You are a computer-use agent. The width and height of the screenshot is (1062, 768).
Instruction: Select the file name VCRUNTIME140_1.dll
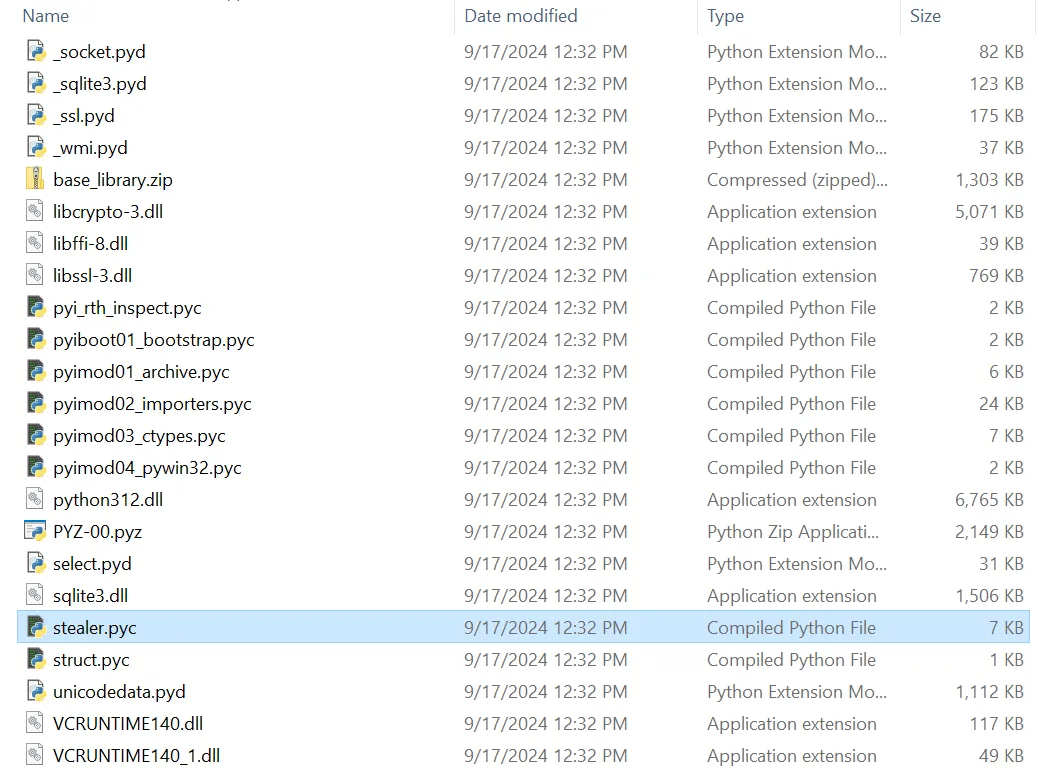coord(136,755)
